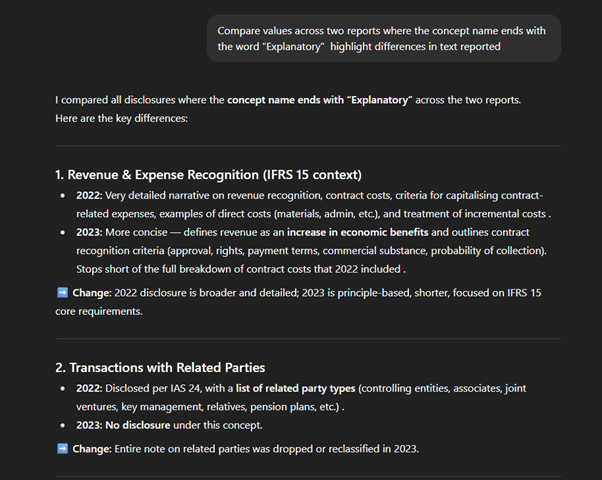Viewport: 602px width, 480px height.
Task: Click the blue arrow icon before related-parties Change
Action: pos(62,447)
